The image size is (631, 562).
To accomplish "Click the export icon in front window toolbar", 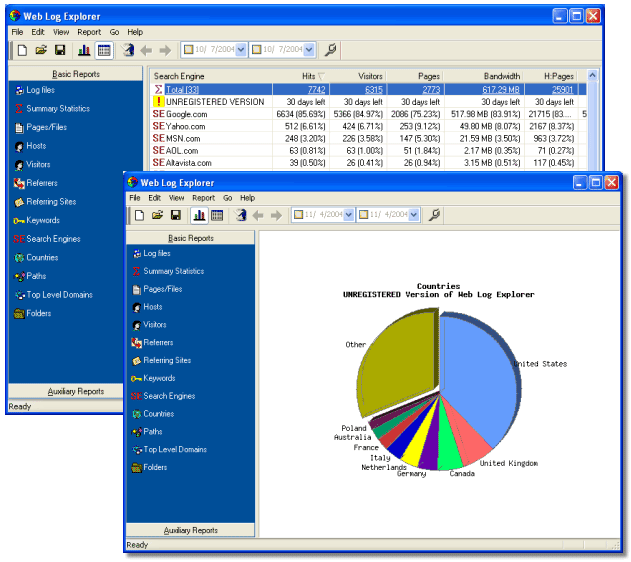I will (241, 215).
